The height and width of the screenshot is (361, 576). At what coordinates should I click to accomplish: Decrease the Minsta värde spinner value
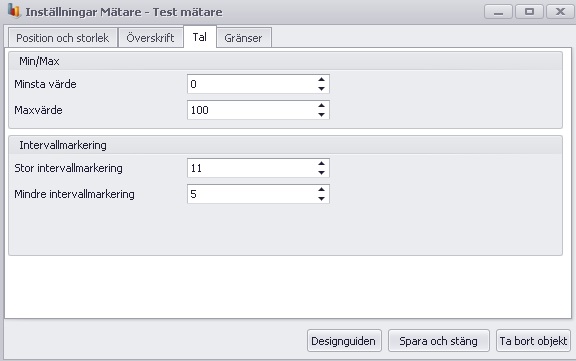pos(321,89)
